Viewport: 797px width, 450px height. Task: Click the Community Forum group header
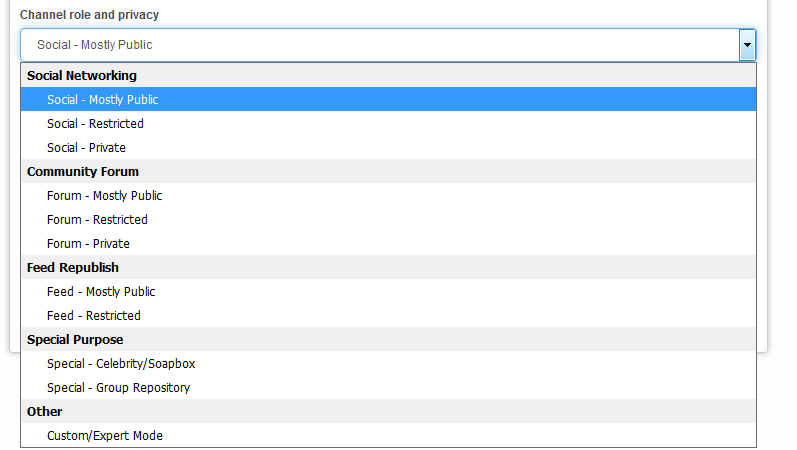coord(83,172)
